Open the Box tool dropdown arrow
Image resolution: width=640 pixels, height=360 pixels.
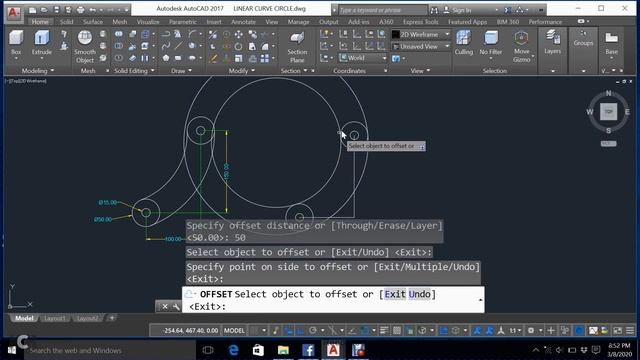click(16, 59)
